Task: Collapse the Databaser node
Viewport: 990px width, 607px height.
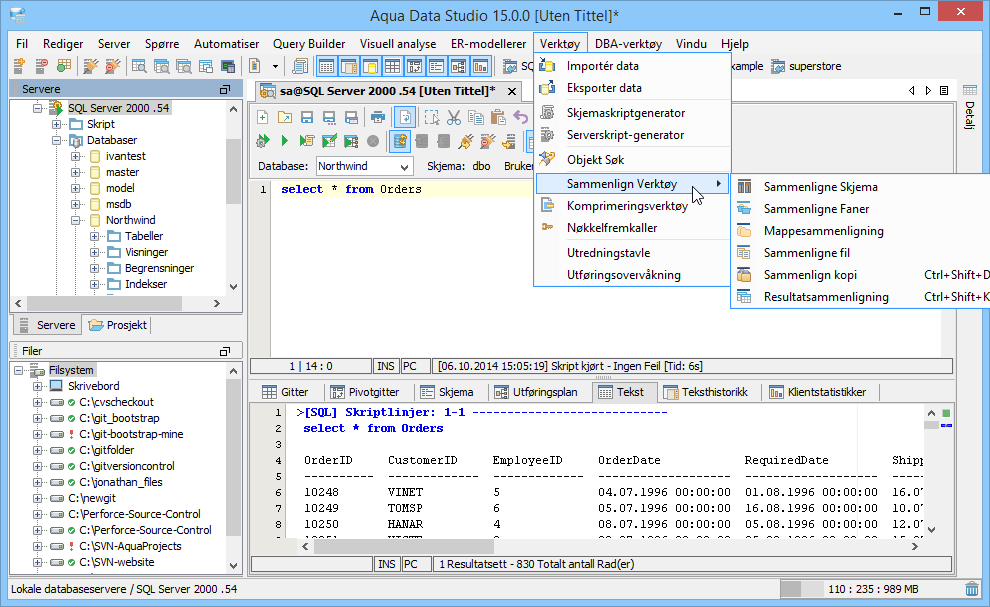Action: pyautogui.click(x=57, y=140)
